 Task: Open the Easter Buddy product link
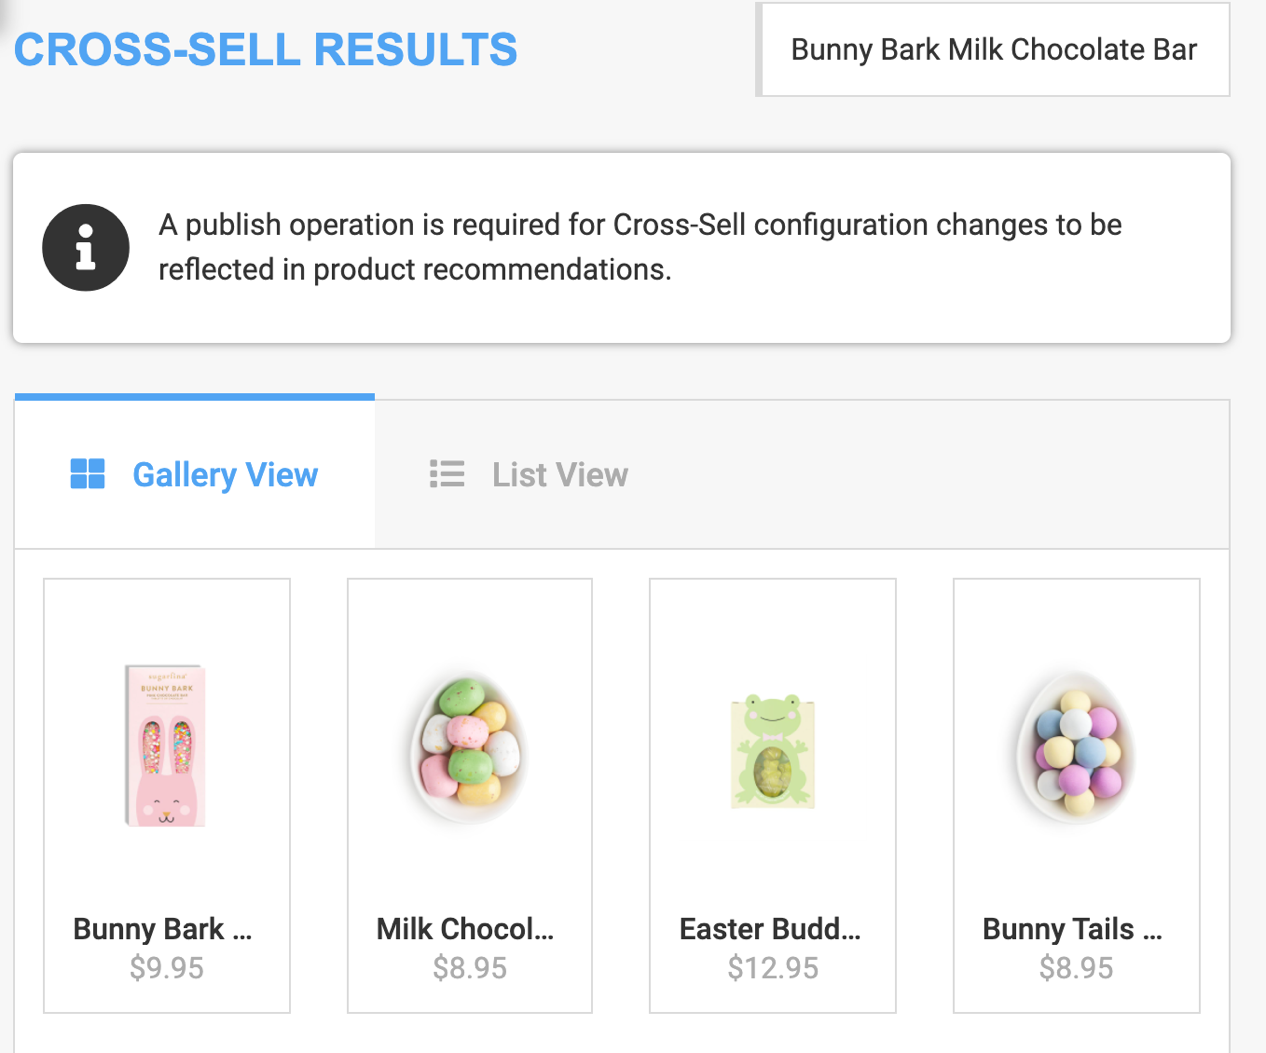click(x=770, y=929)
